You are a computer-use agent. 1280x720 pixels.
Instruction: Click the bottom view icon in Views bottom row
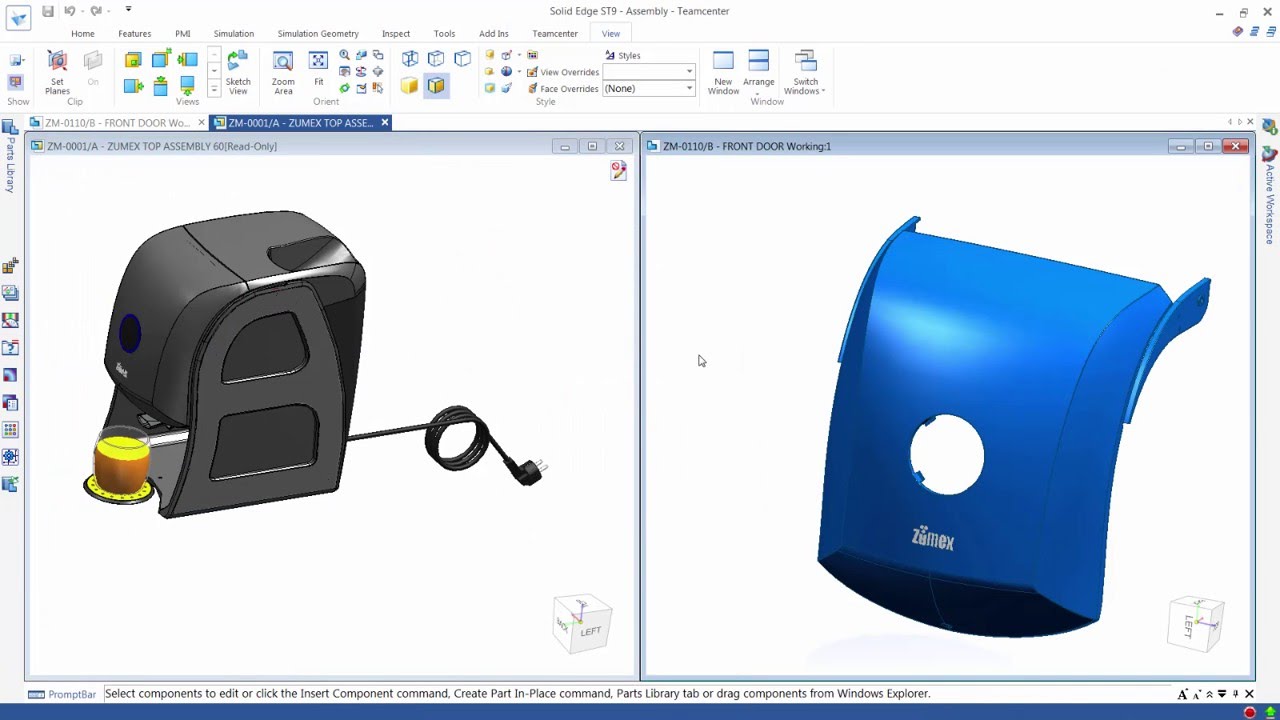187,86
